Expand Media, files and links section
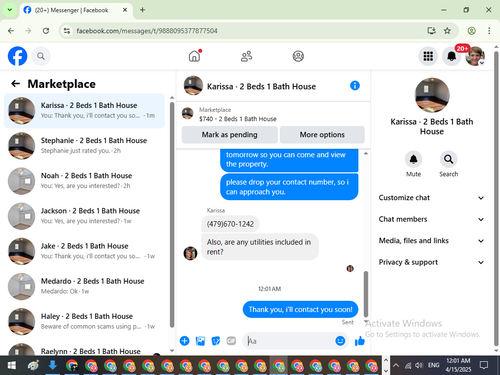The width and height of the screenshot is (500, 375). (431, 241)
